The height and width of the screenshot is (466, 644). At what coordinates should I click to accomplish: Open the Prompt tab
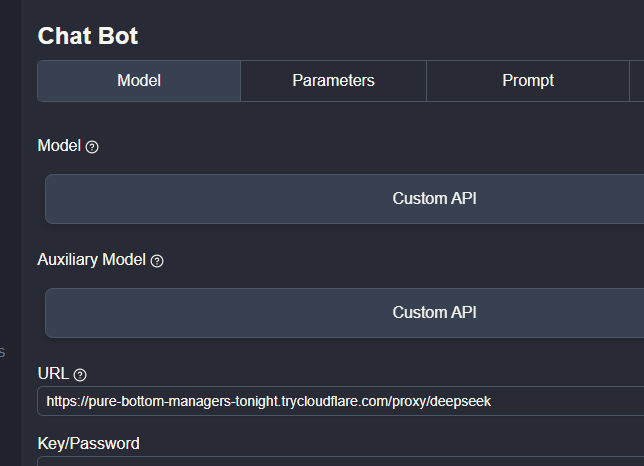pos(528,81)
